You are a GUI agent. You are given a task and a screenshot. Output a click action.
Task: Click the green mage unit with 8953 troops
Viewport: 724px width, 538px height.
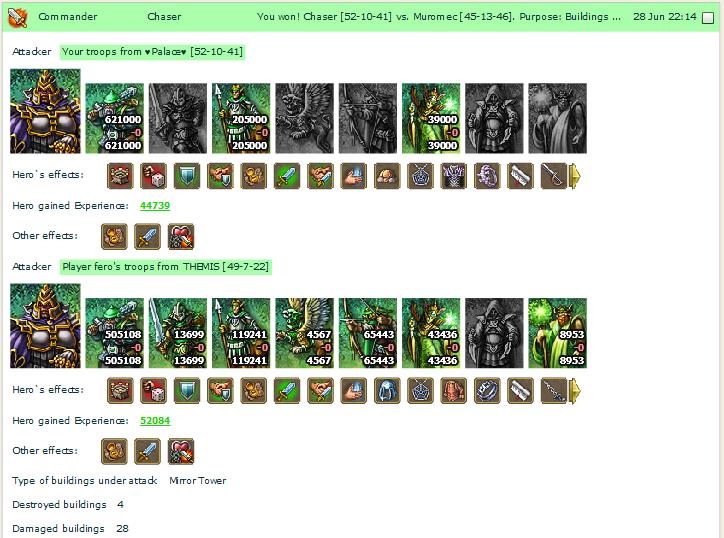tap(557, 333)
